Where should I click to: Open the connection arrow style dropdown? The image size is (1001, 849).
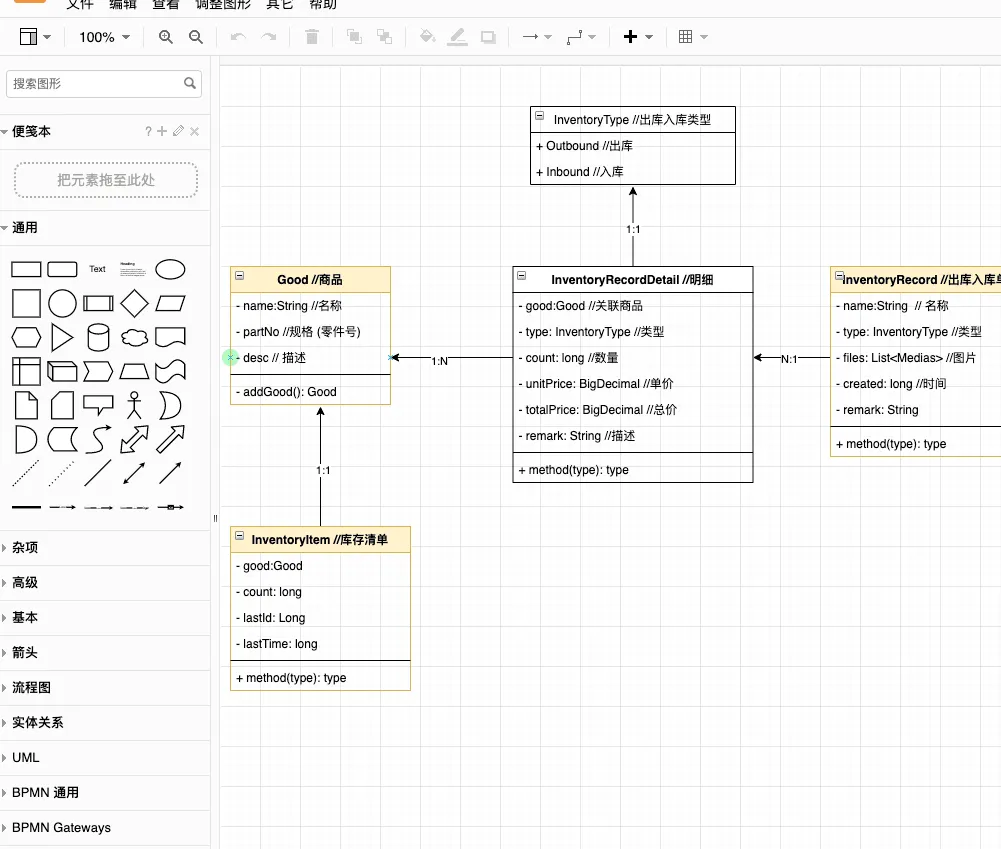coord(537,37)
